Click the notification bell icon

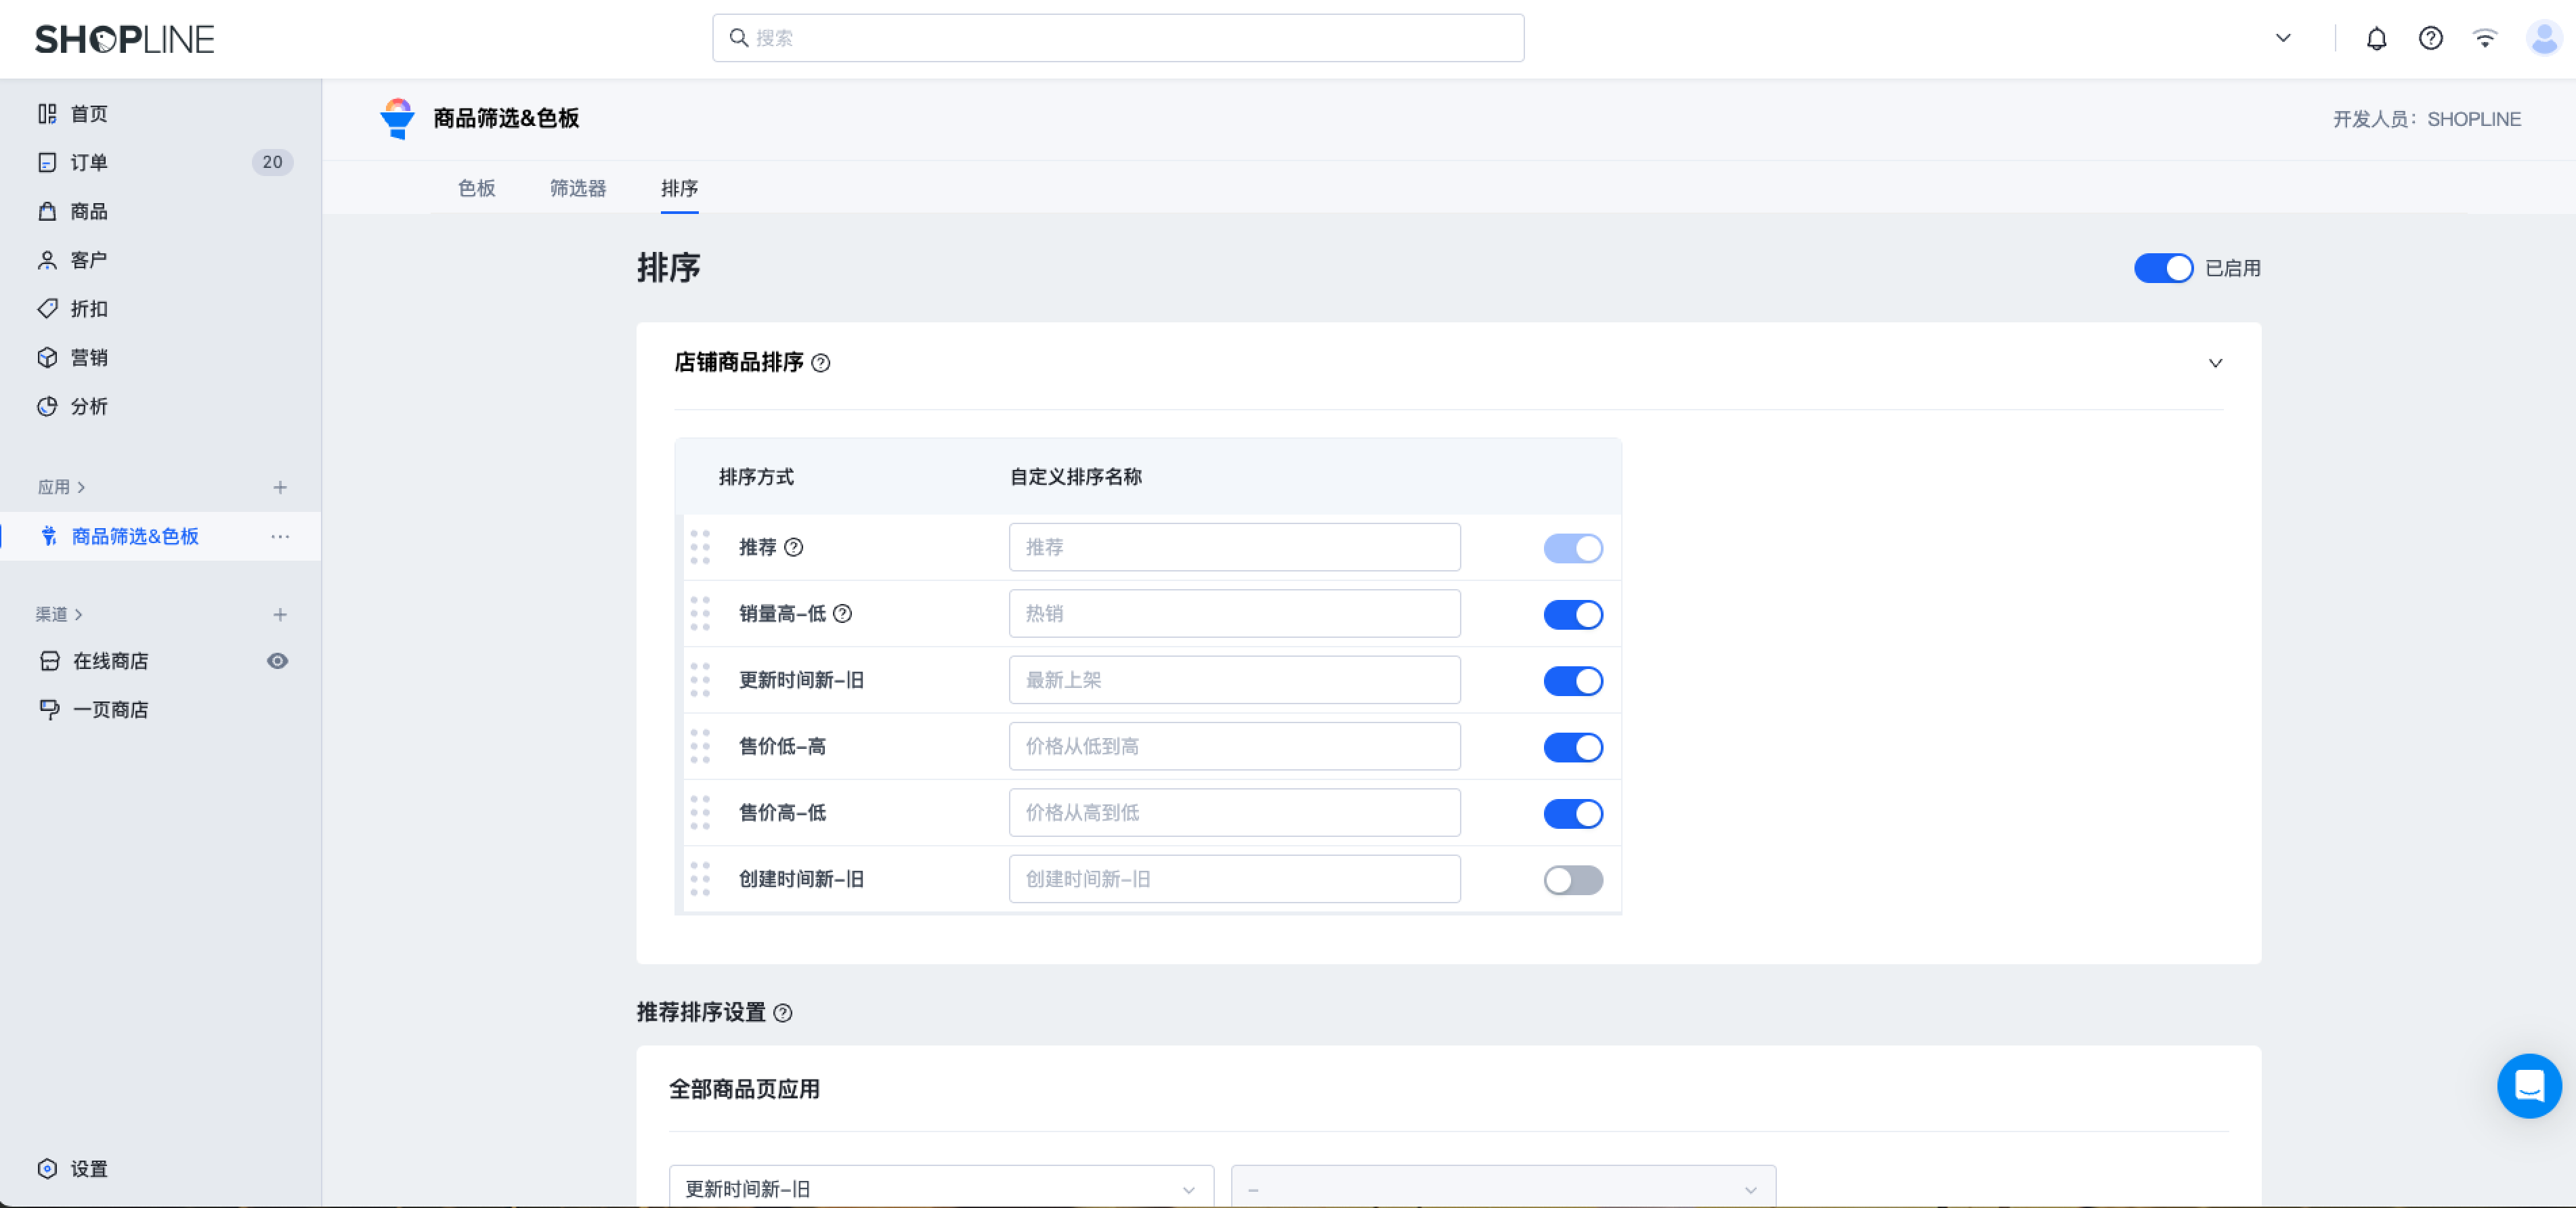(2377, 38)
